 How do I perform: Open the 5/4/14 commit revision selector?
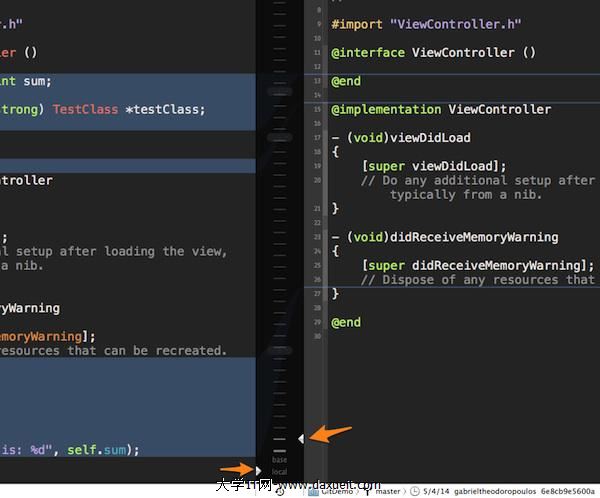434,491
